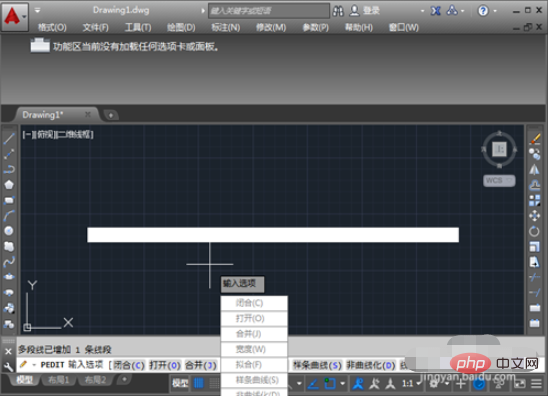The height and width of the screenshot is (396, 549).
Task: Expand the Autodesk 360 dropdown arrow
Action: pos(463,11)
